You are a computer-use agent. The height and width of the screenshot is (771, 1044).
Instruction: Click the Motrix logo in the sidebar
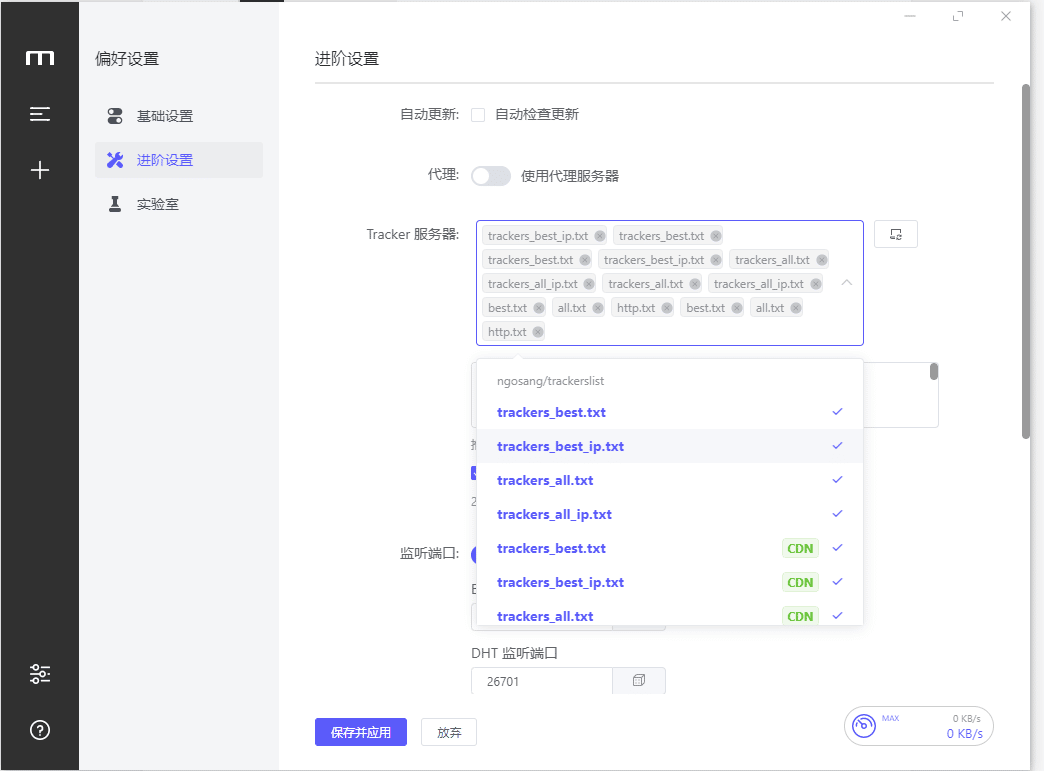40,59
